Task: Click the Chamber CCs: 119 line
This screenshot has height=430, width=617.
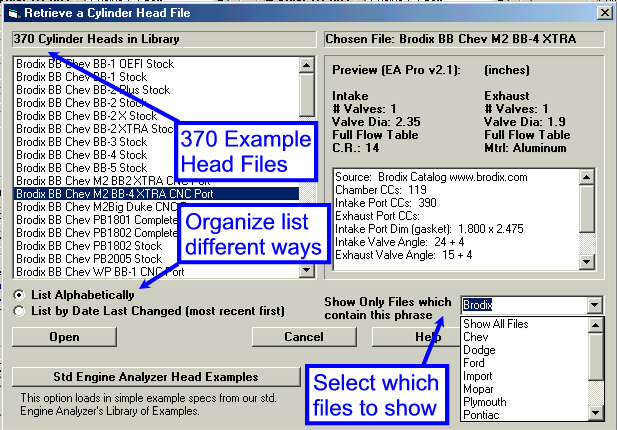Action: click(x=381, y=190)
